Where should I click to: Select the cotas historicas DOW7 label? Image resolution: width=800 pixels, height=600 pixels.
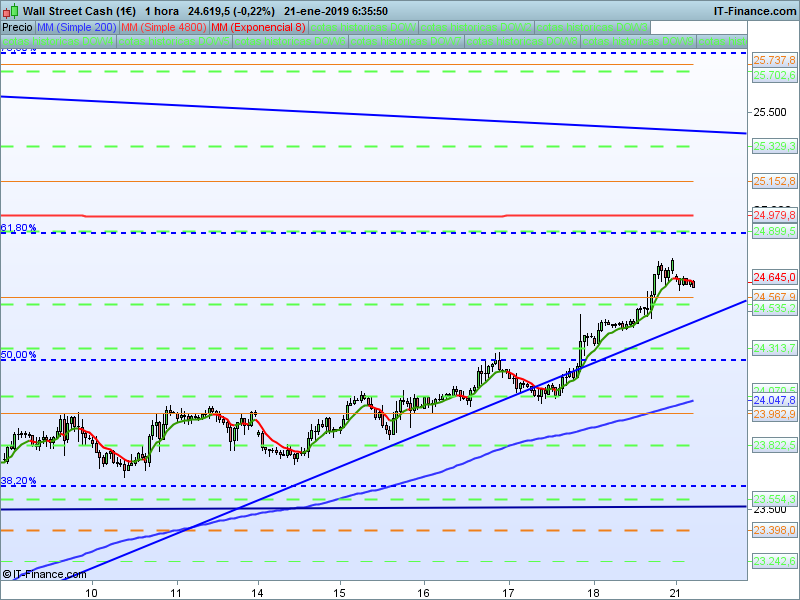click(407, 41)
